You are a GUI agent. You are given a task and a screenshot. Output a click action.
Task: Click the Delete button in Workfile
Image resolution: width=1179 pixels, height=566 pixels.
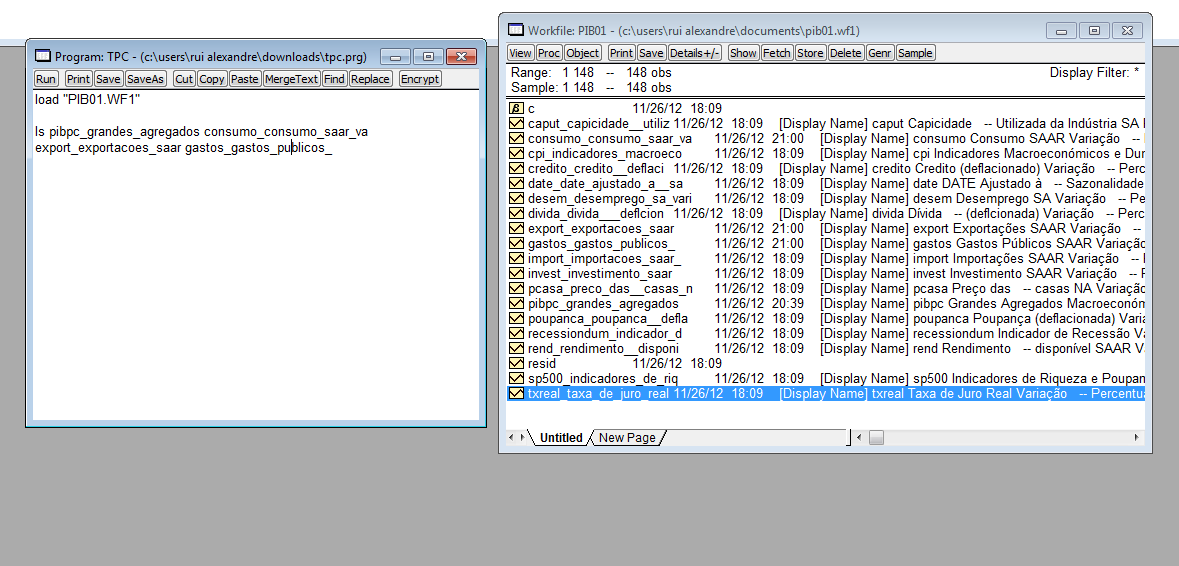point(846,53)
